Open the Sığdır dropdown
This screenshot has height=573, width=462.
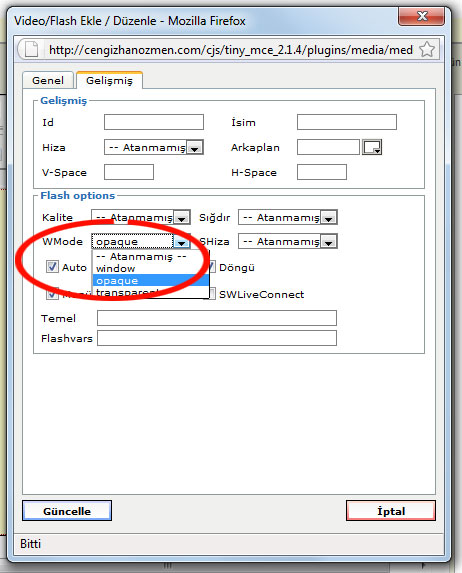pyautogui.click(x=288, y=217)
